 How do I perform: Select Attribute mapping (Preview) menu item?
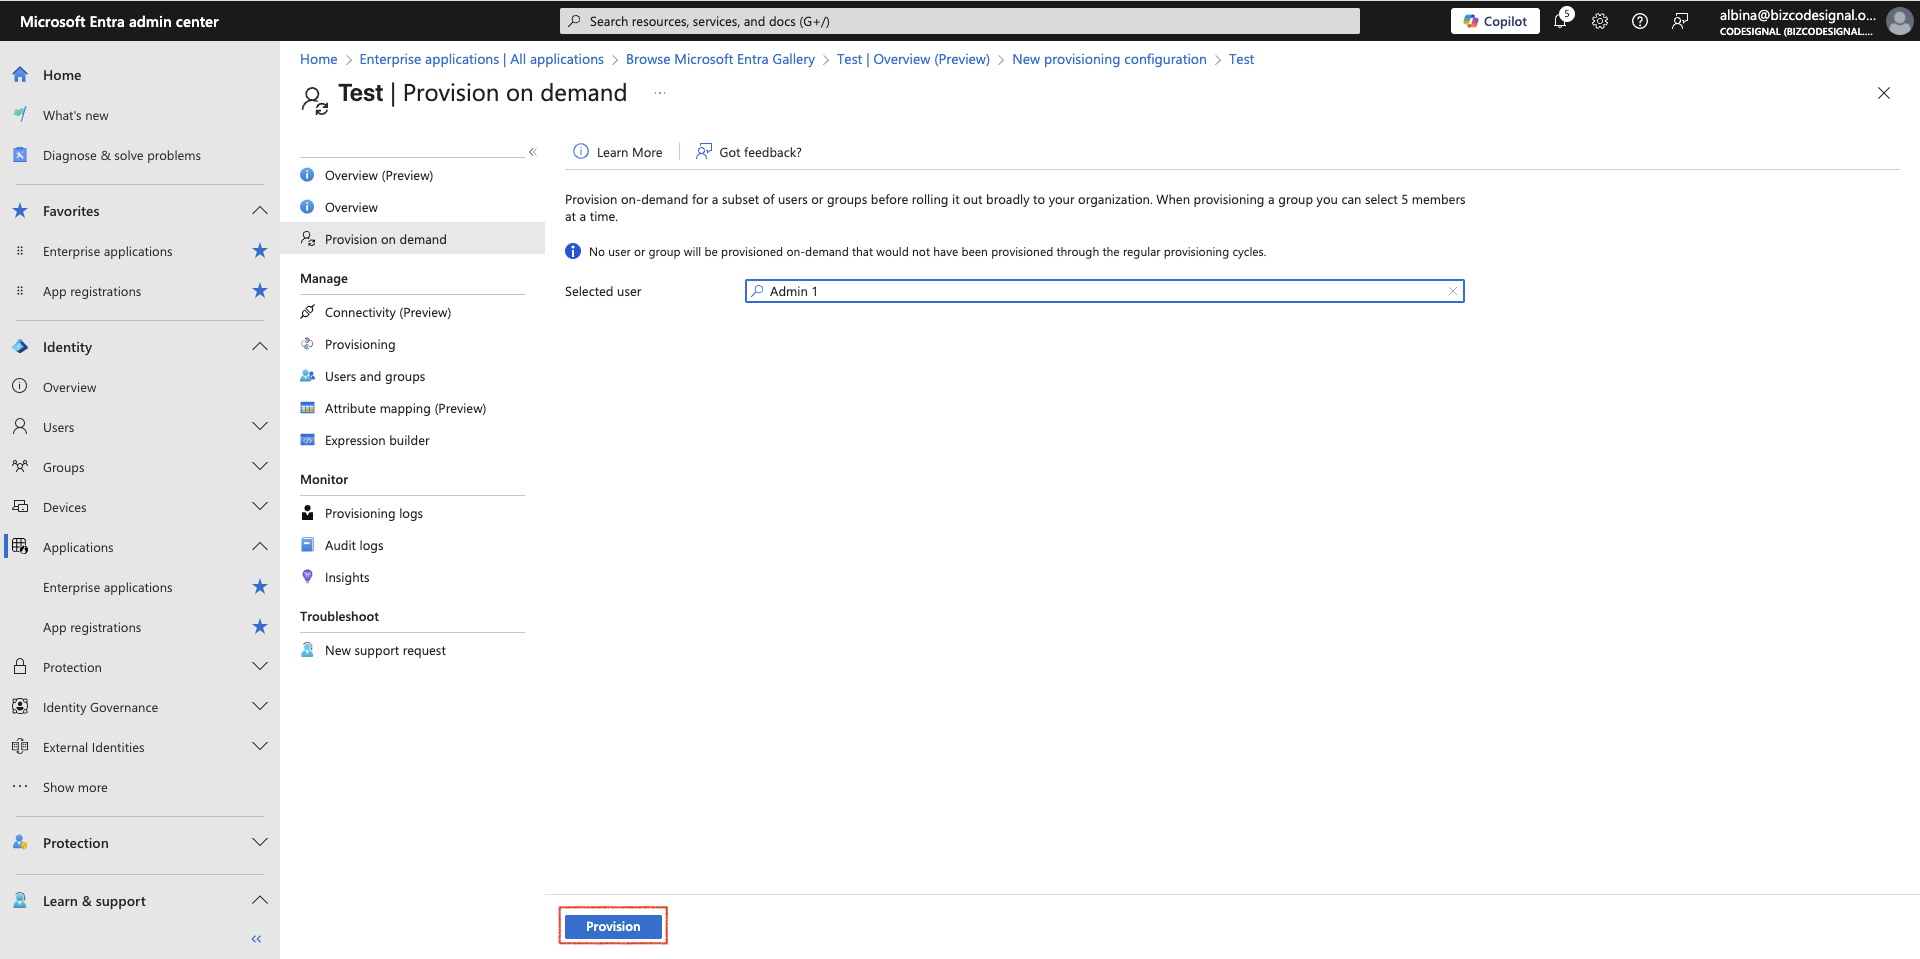[405, 408]
